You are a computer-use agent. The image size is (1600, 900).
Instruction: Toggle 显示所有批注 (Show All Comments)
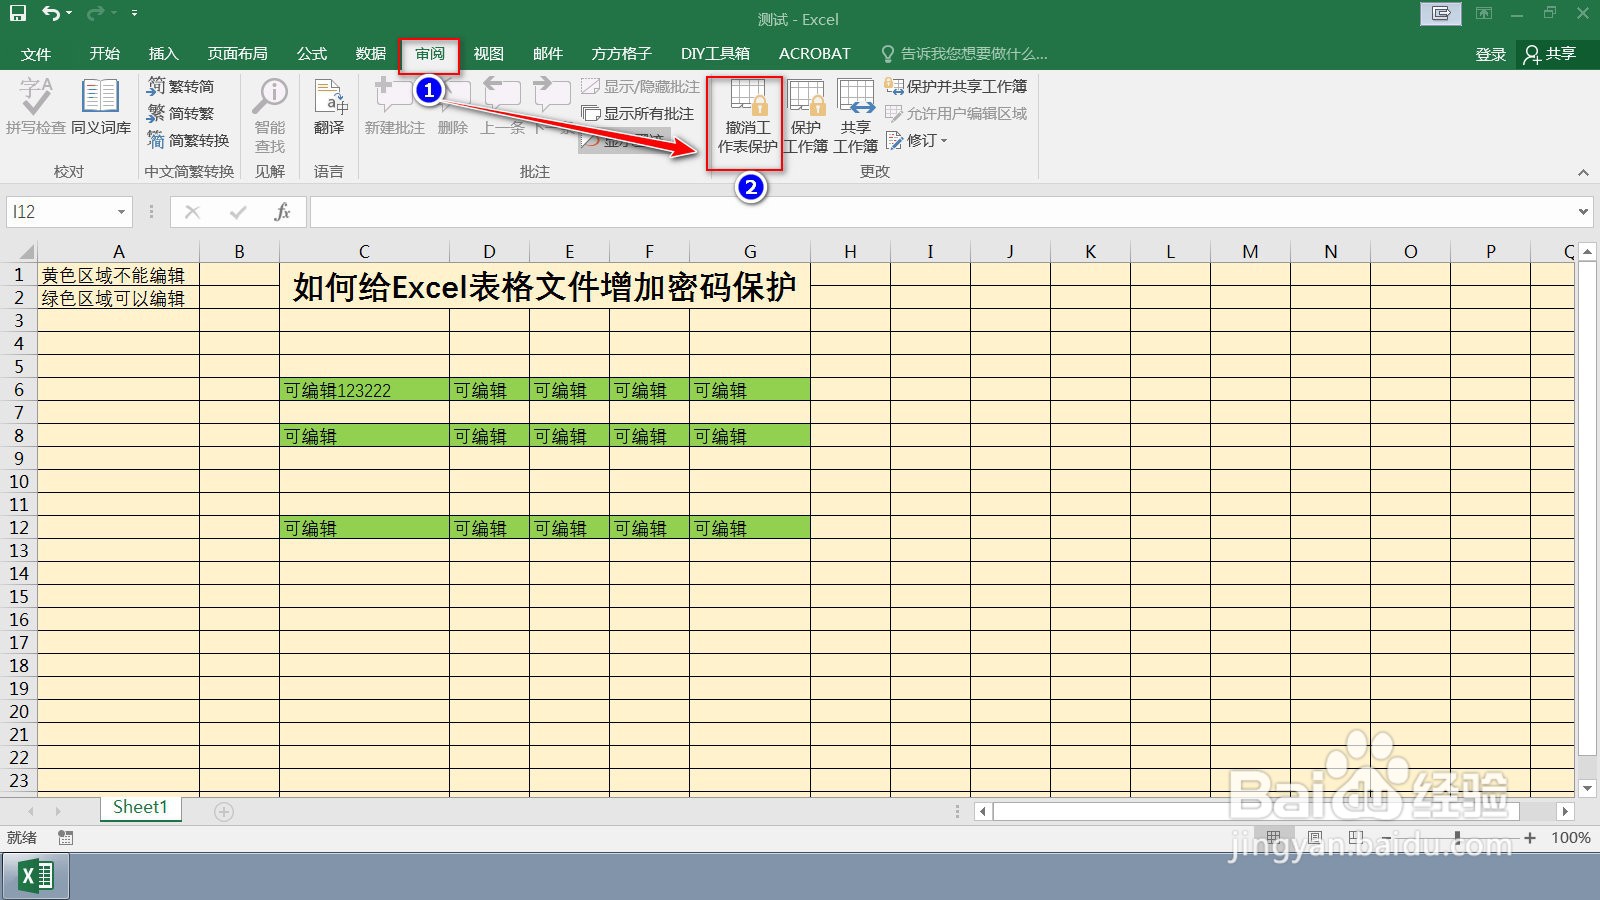tap(638, 113)
